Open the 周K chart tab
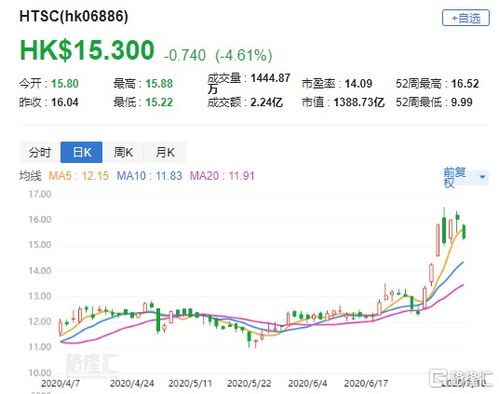 point(123,152)
